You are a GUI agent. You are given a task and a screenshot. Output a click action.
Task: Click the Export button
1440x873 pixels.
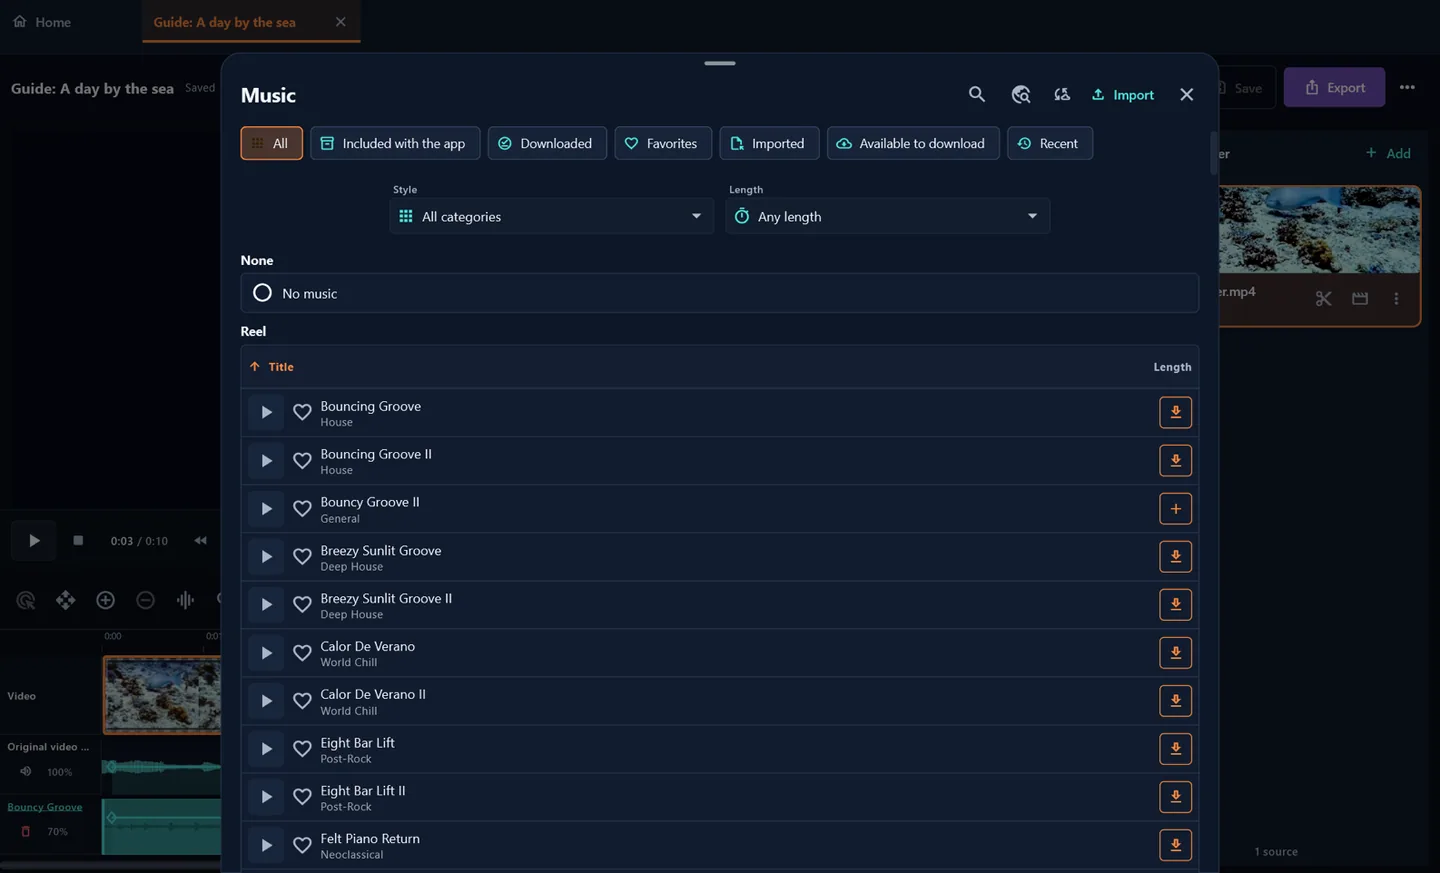[1334, 87]
